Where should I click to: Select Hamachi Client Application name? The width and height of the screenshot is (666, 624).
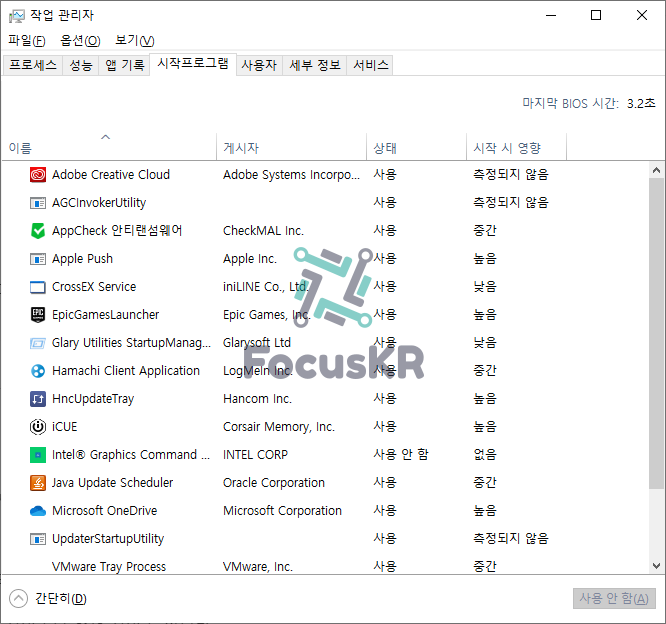click(x=126, y=371)
